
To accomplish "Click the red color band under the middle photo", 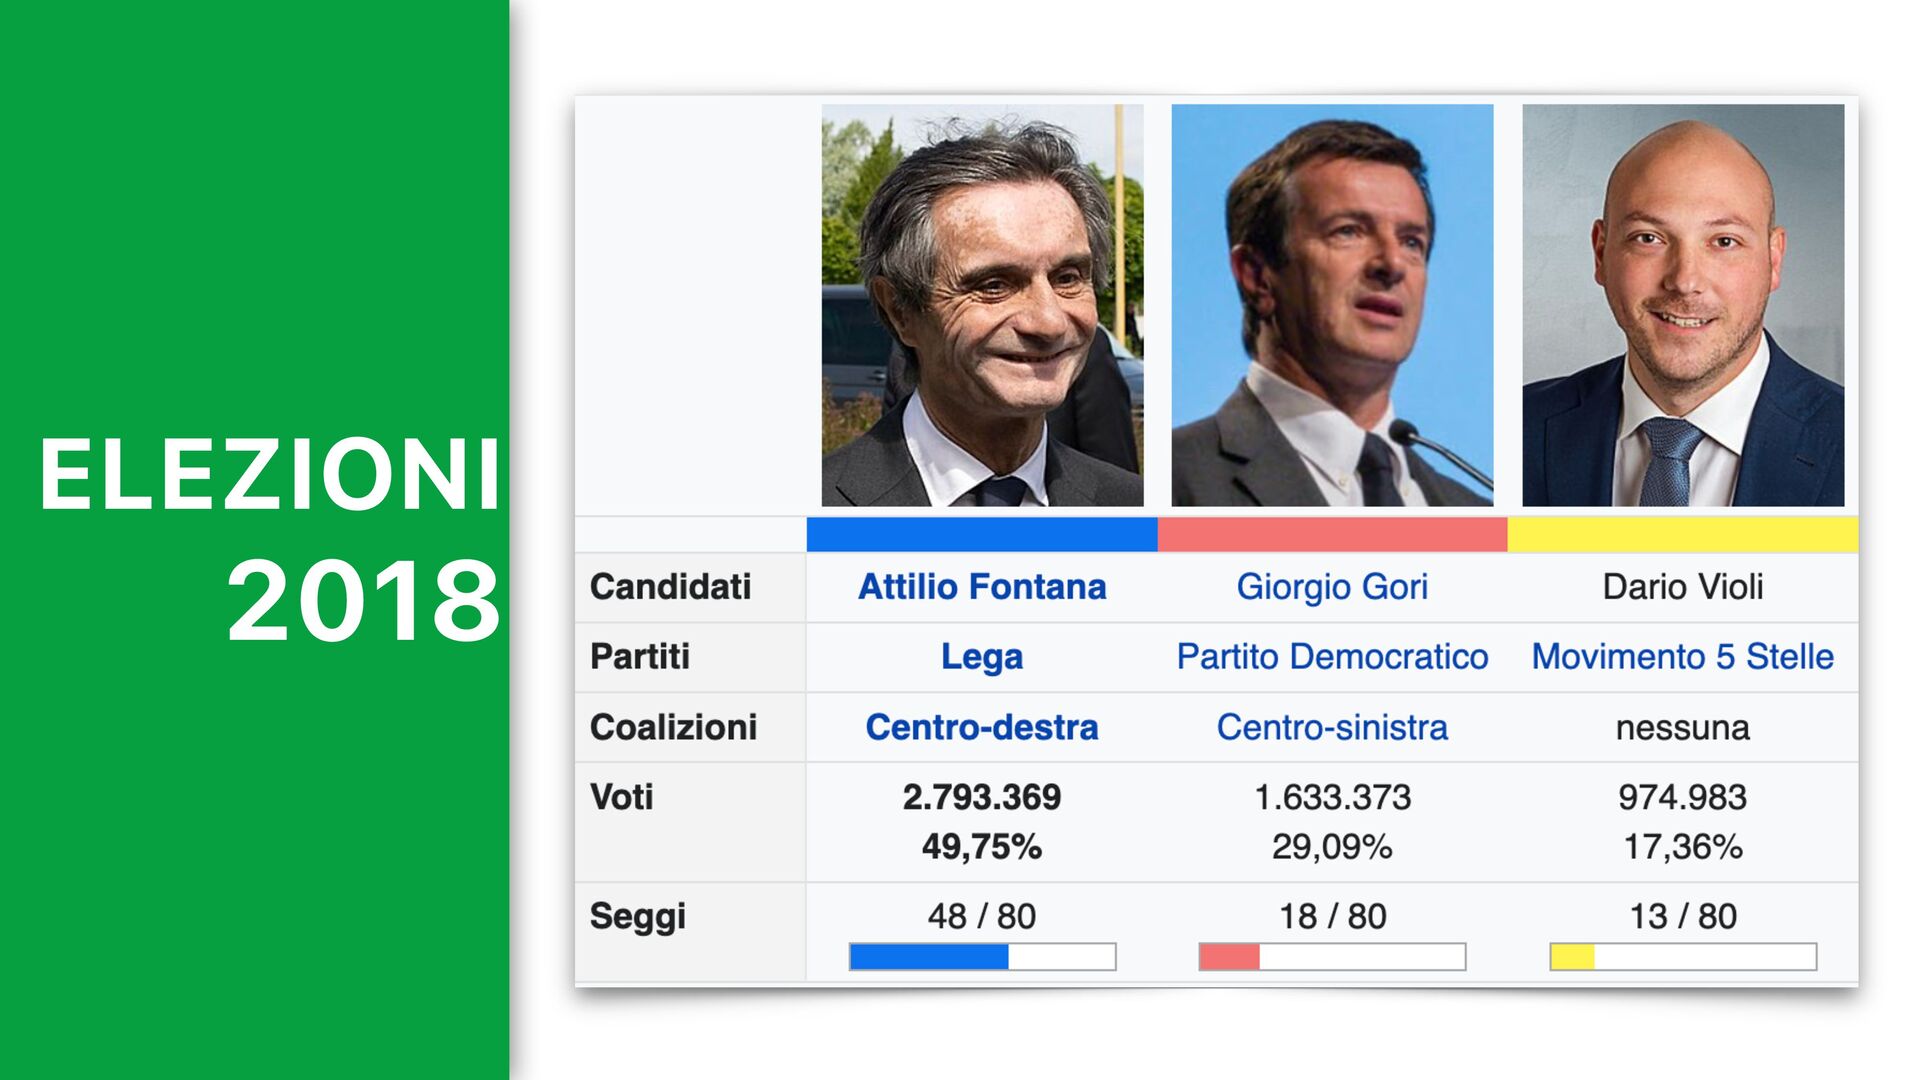I will coord(1332,534).
